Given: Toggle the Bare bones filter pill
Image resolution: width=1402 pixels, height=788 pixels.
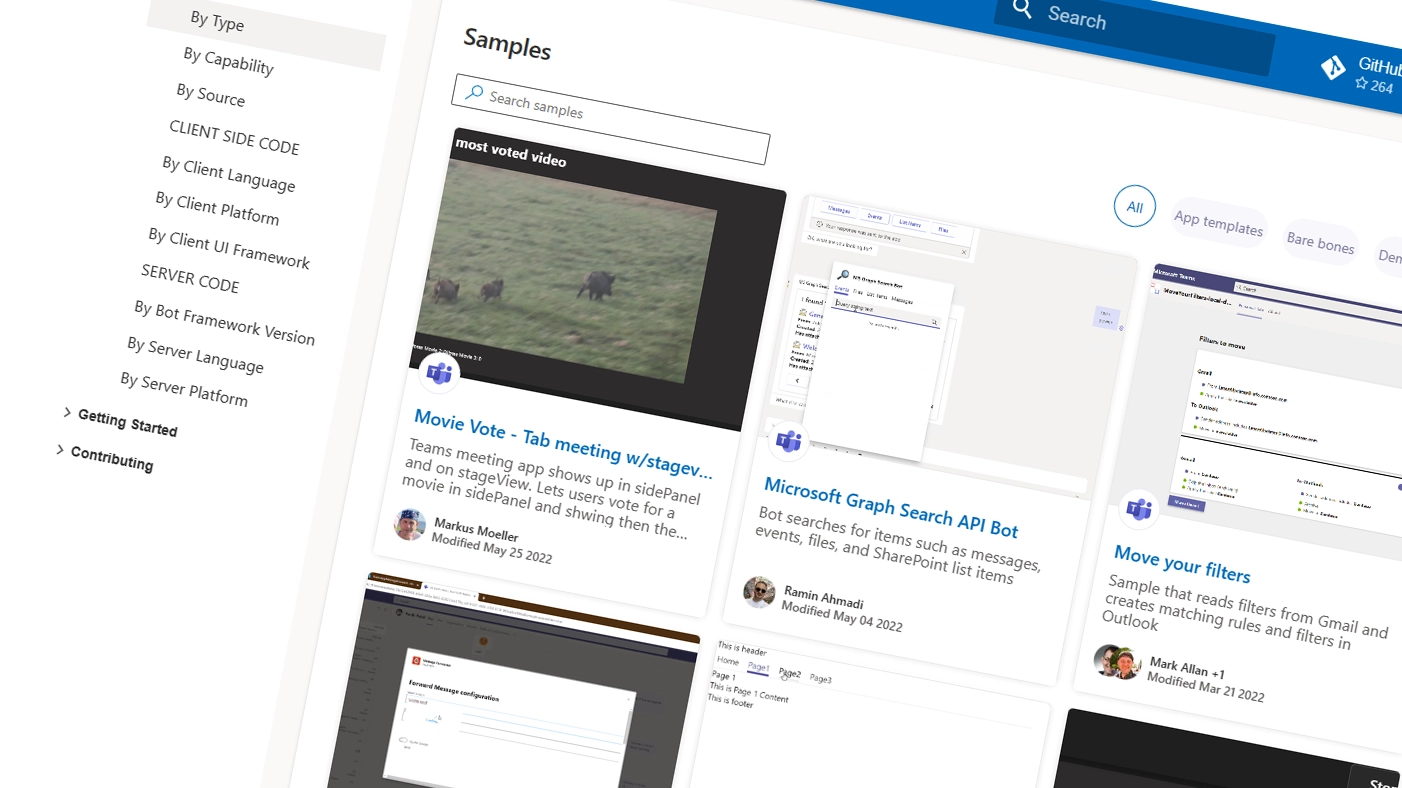Looking at the screenshot, I should 1320,243.
